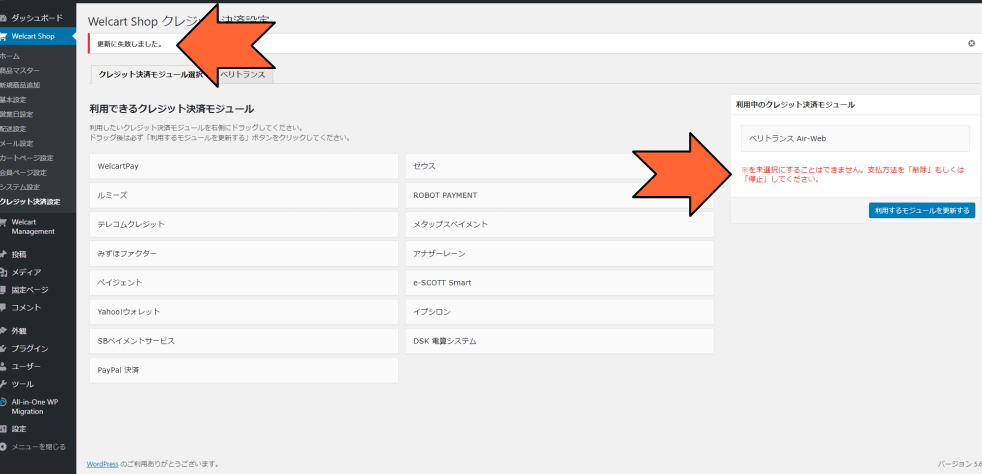Open メール設定 submenu item
982x474 pixels.
point(16,143)
